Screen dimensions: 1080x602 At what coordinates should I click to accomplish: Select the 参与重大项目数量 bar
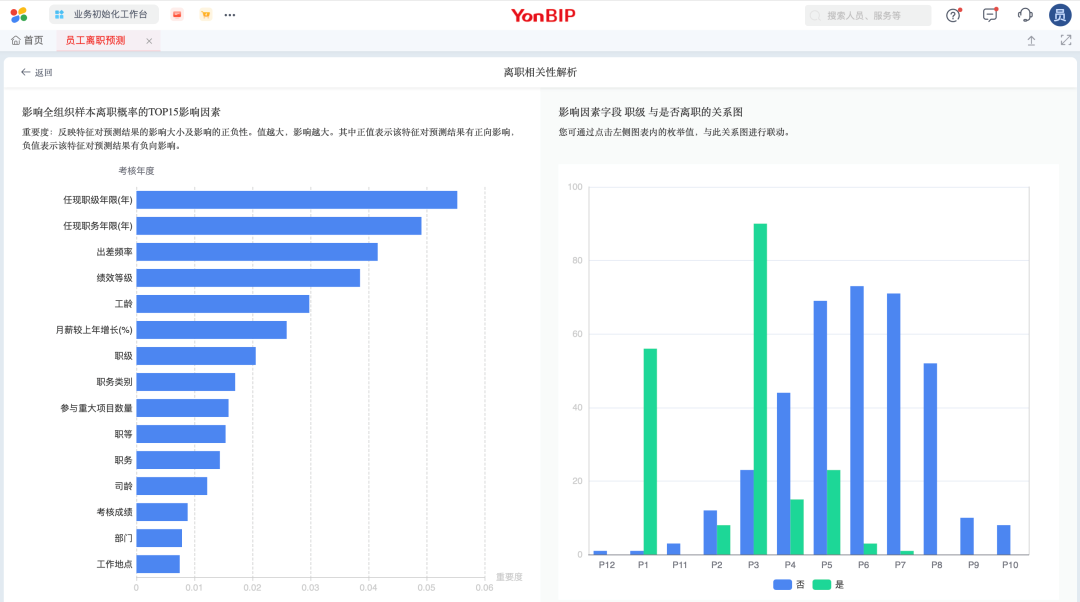(183, 408)
